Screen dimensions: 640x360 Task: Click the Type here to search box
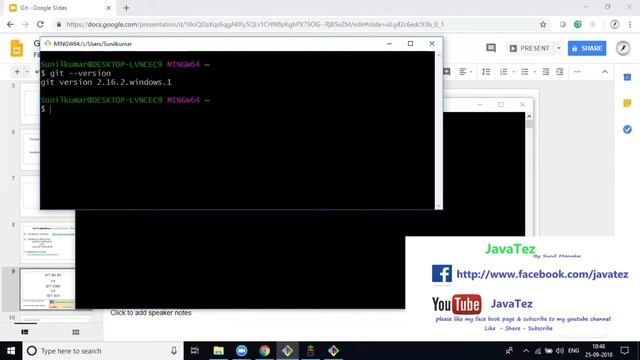pos(102,351)
